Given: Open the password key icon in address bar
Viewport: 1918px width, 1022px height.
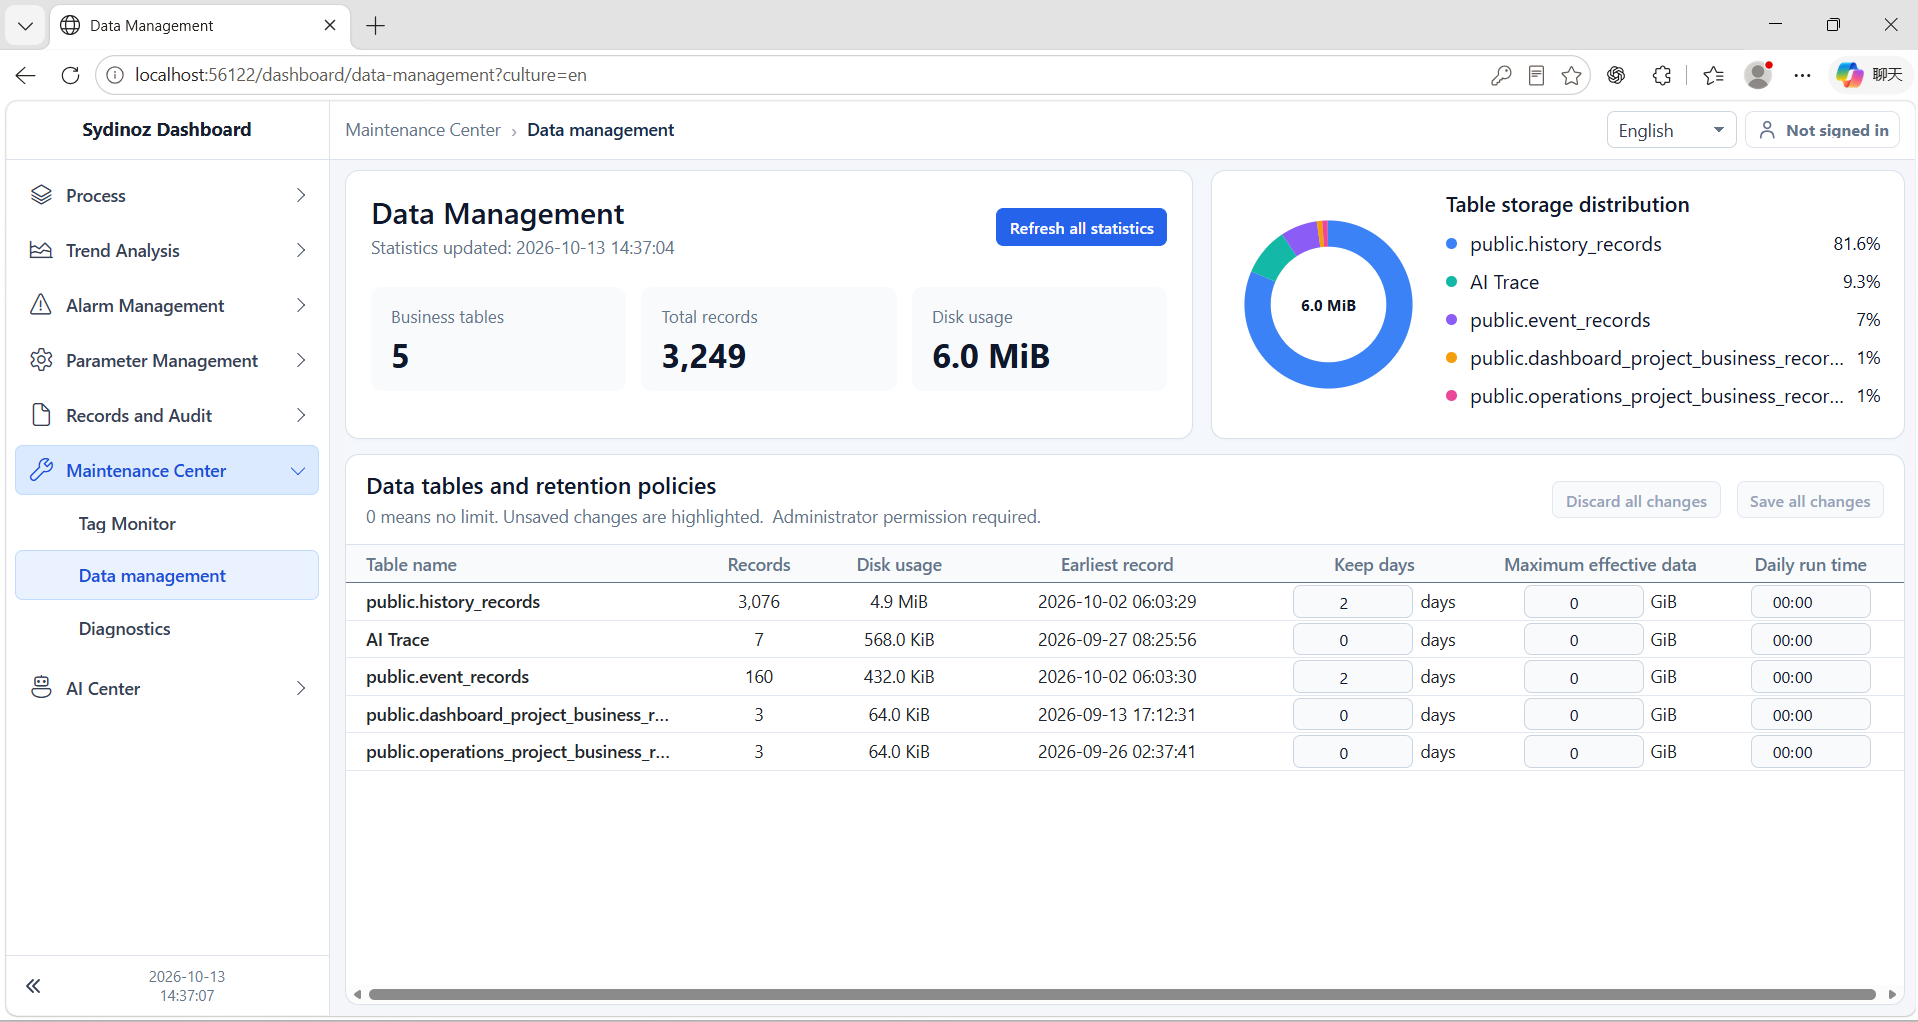Looking at the screenshot, I should pyautogui.click(x=1500, y=75).
